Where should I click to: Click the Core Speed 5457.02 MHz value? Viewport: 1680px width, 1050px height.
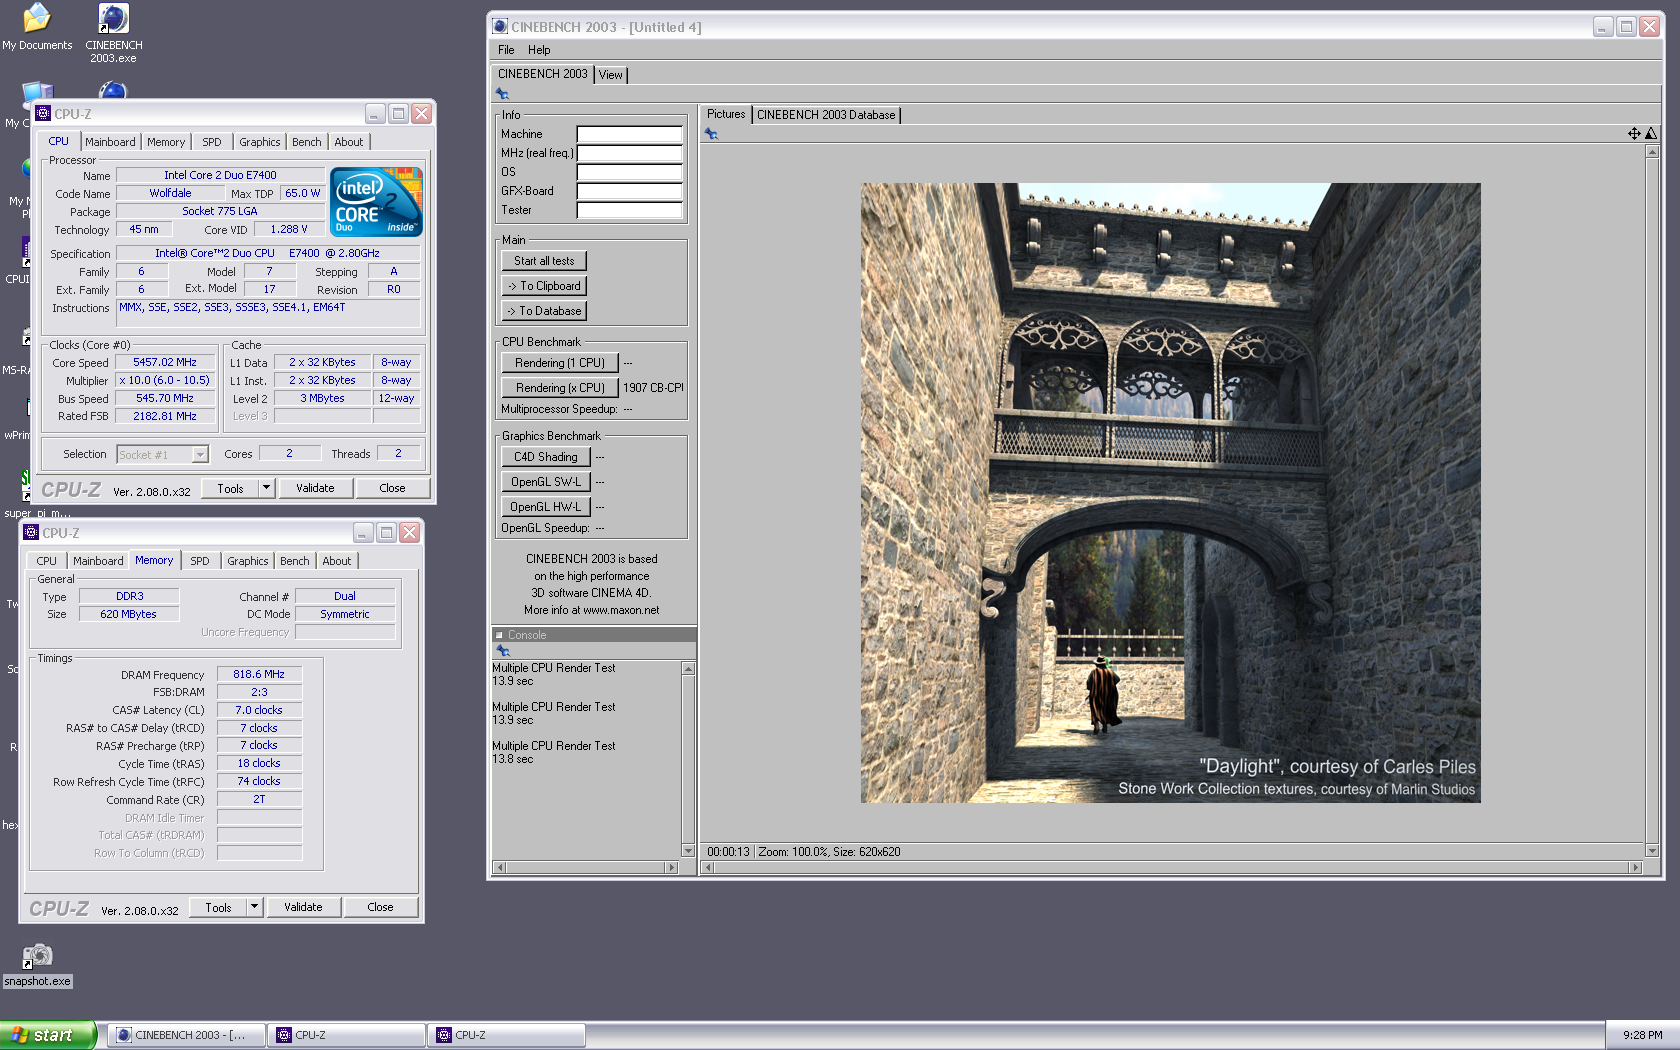(x=165, y=363)
